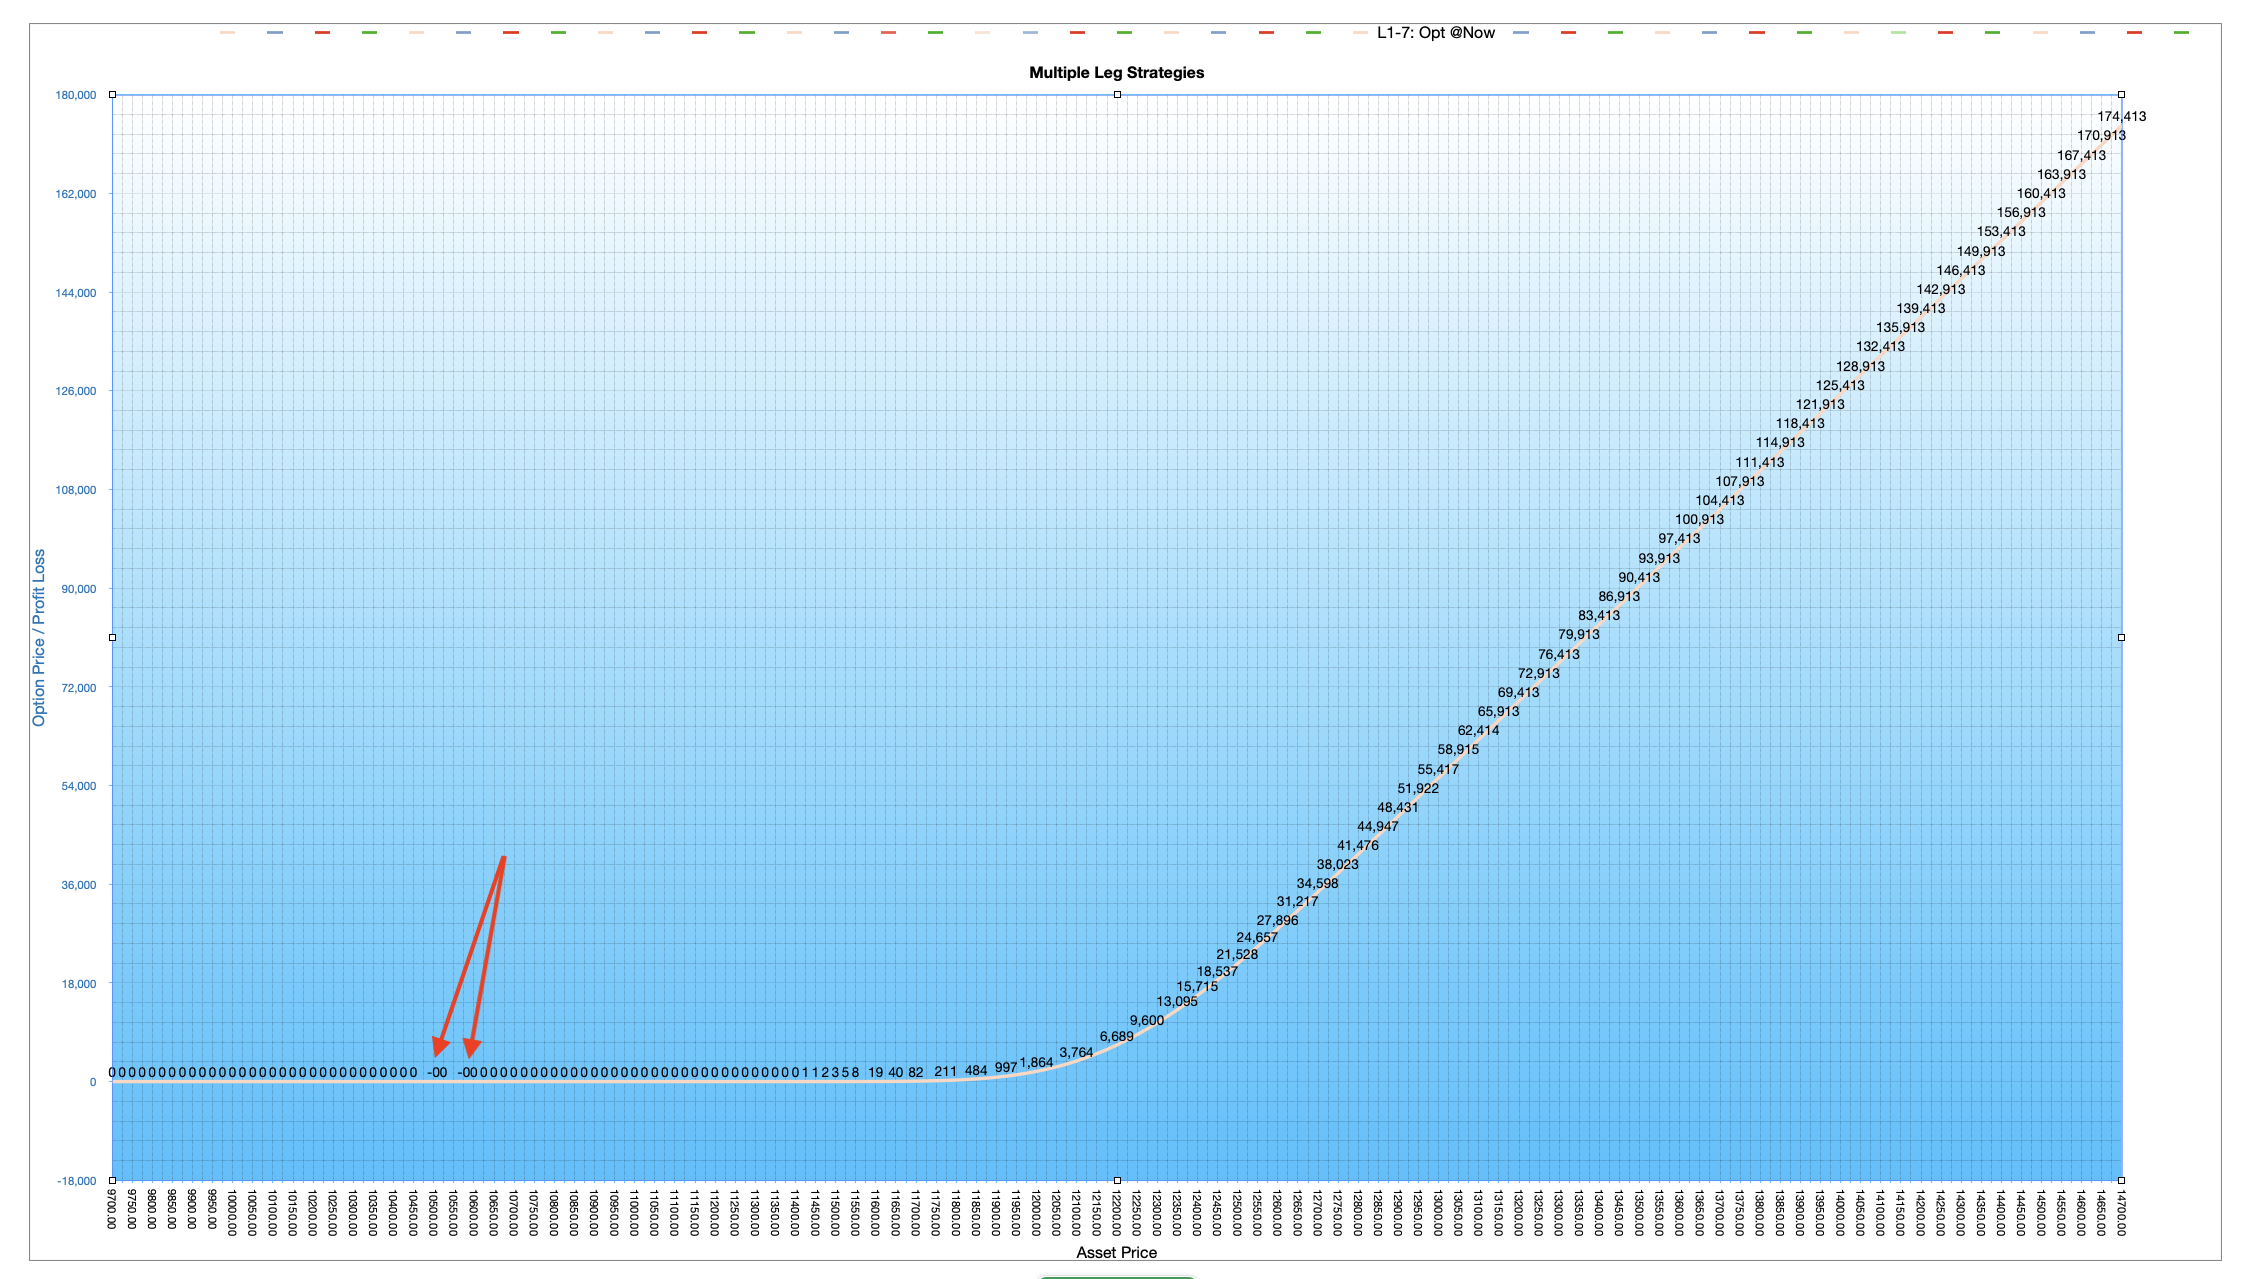Viewport: 2249px width, 1279px height.
Task: Select the 'Multiple Leg Strategies' chart title
Action: pos(1116,72)
